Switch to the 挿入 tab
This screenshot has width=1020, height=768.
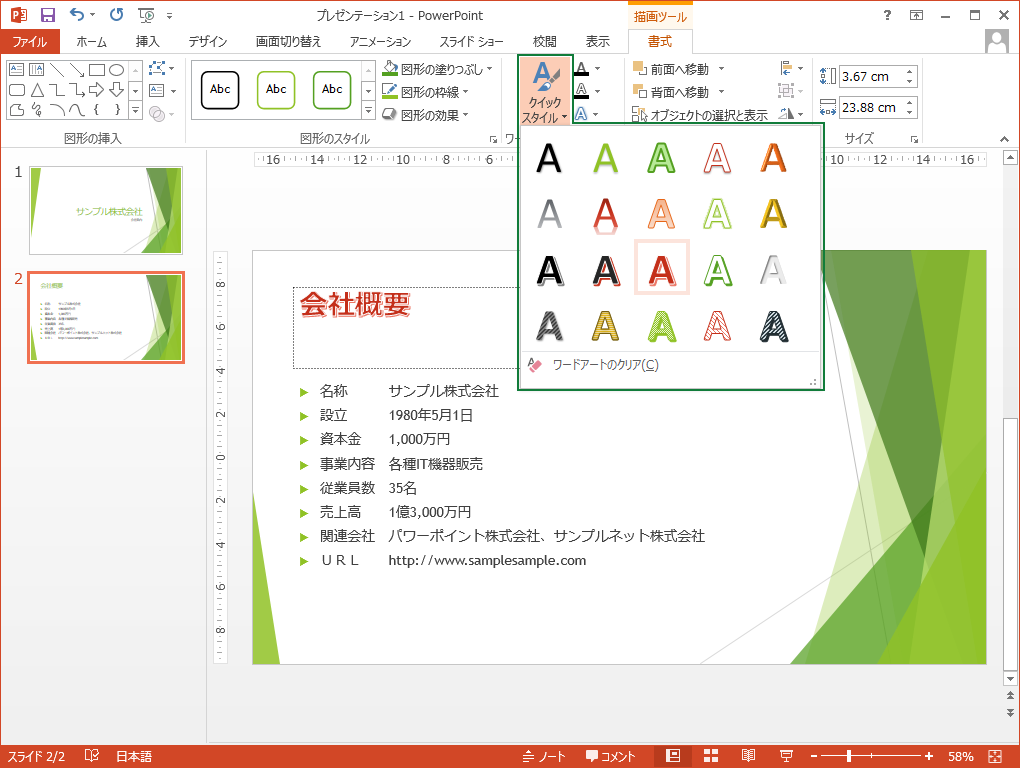[x=148, y=42]
